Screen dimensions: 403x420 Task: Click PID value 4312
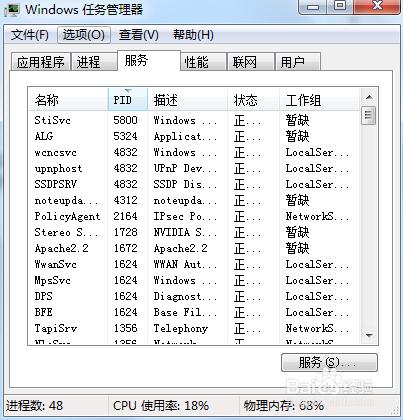pos(125,200)
